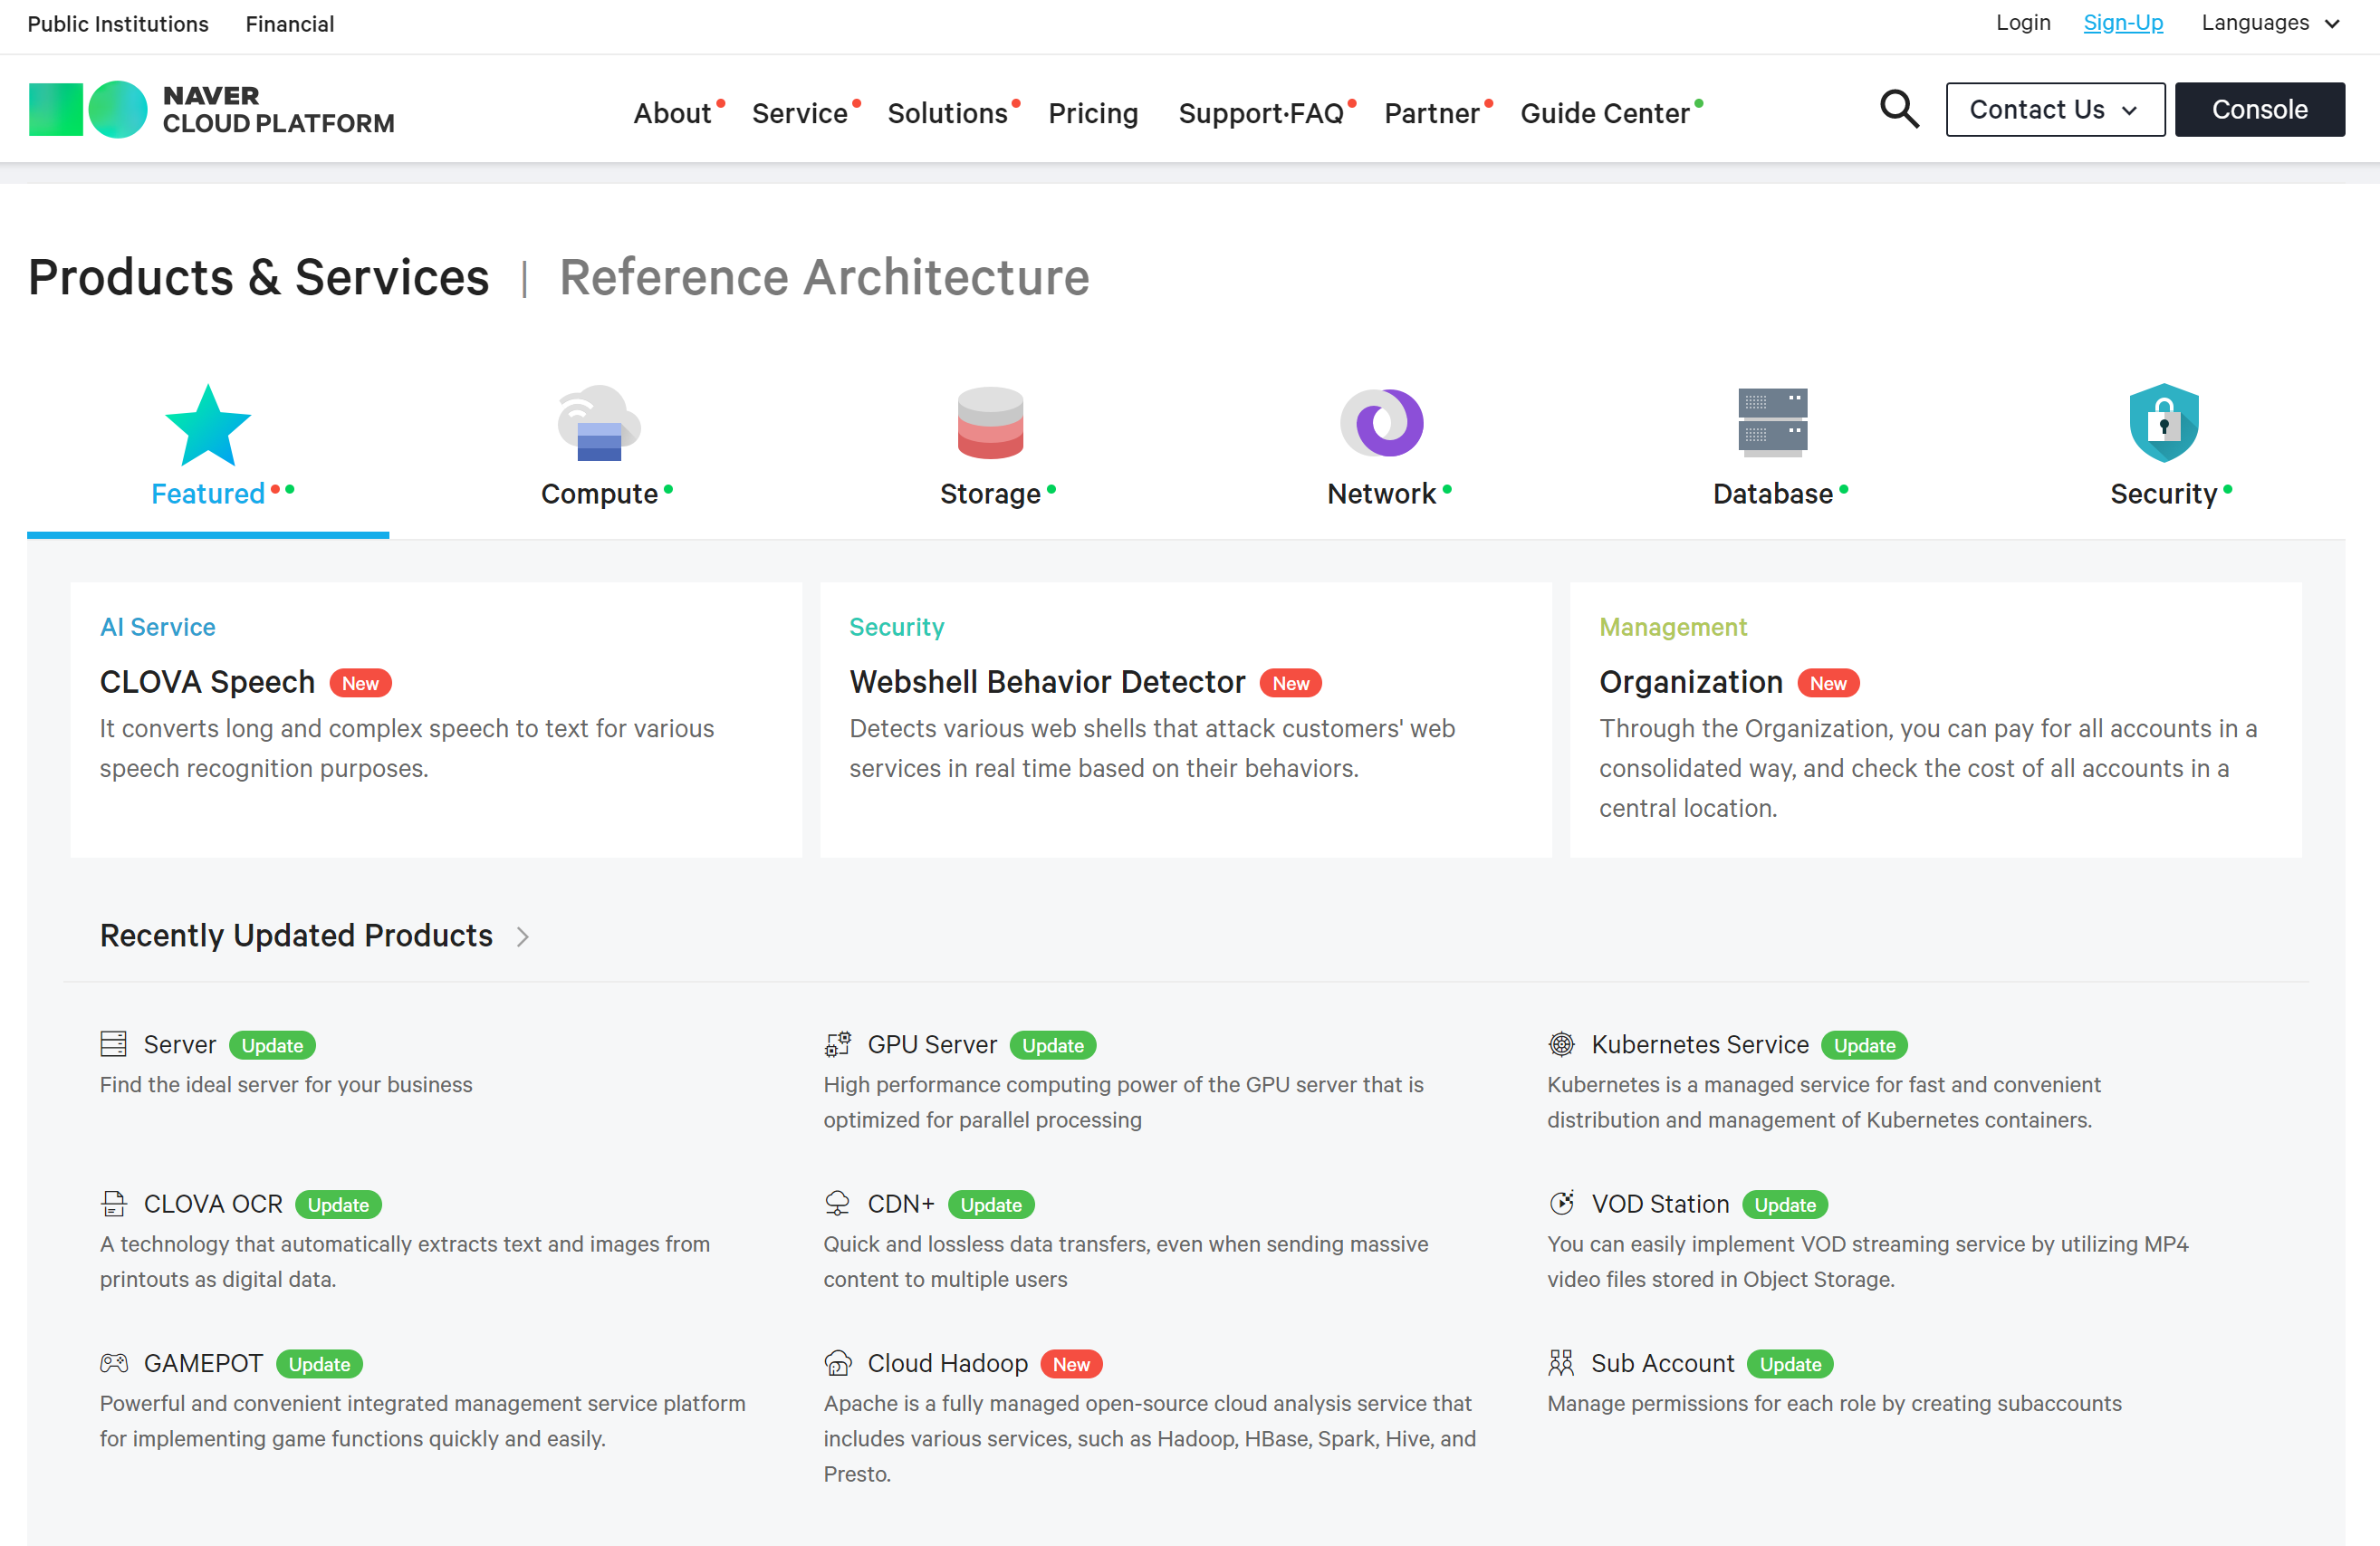The image size is (2380, 1546).
Task: Open the Contact Us dropdown
Action: click(x=2055, y=109)
